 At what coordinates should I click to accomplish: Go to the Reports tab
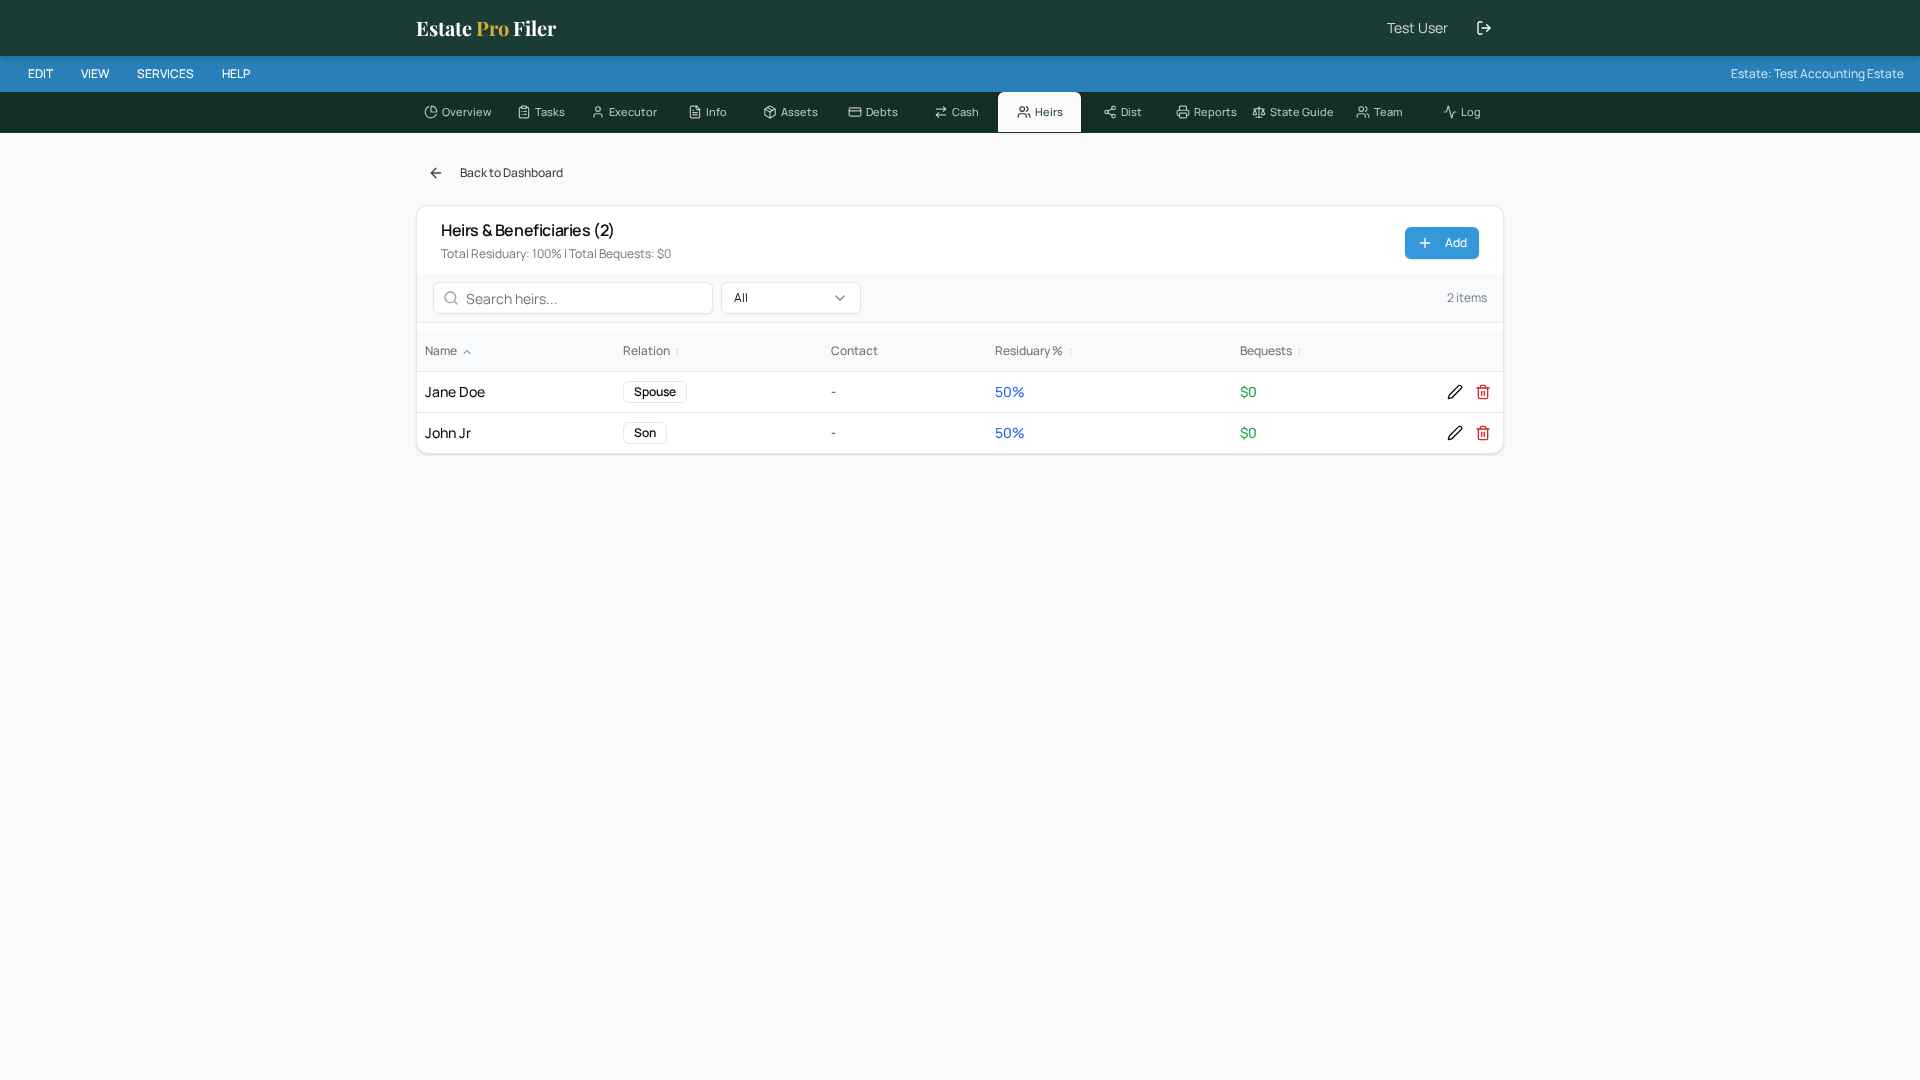(x=1206, y=112)
